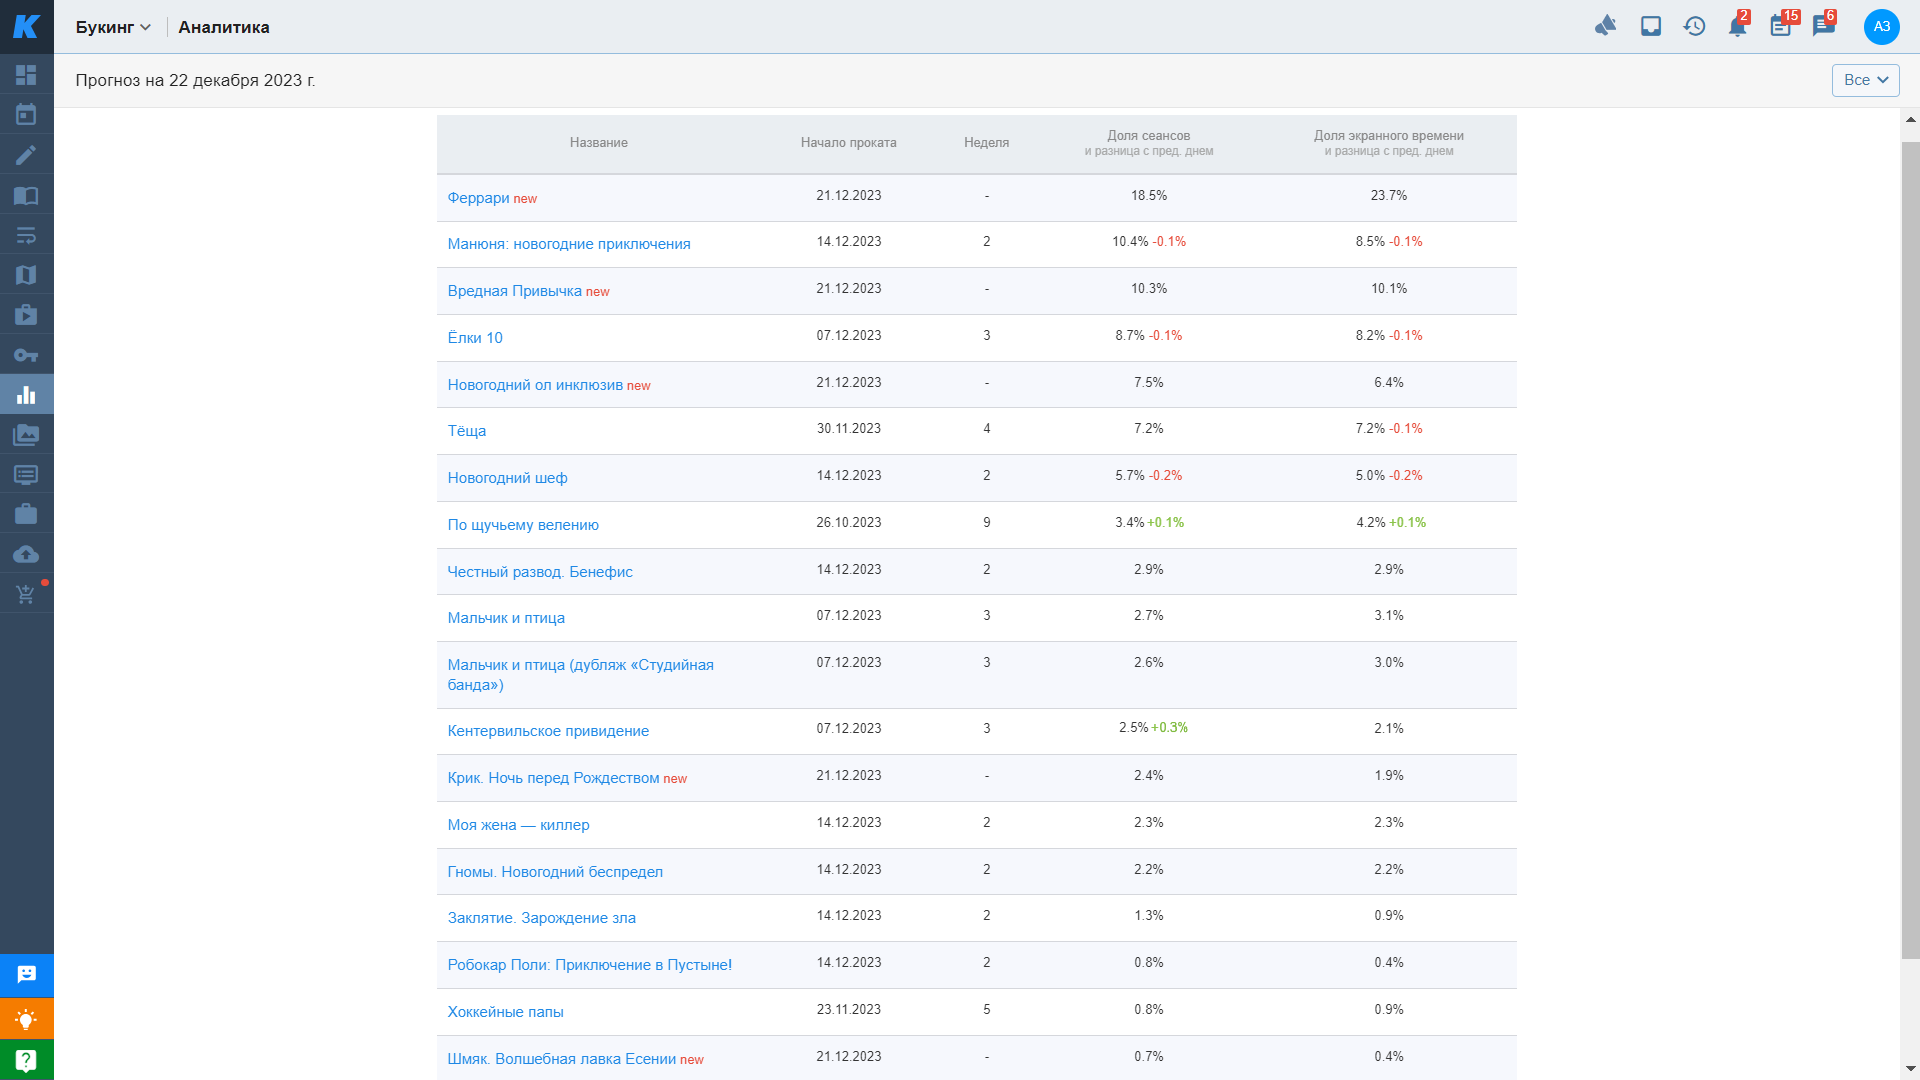The width and height of the screenshot is (1920, 1080).
Task: Click Прогноз на 22 декабря 2023 heading
Action: pos(195,80)
